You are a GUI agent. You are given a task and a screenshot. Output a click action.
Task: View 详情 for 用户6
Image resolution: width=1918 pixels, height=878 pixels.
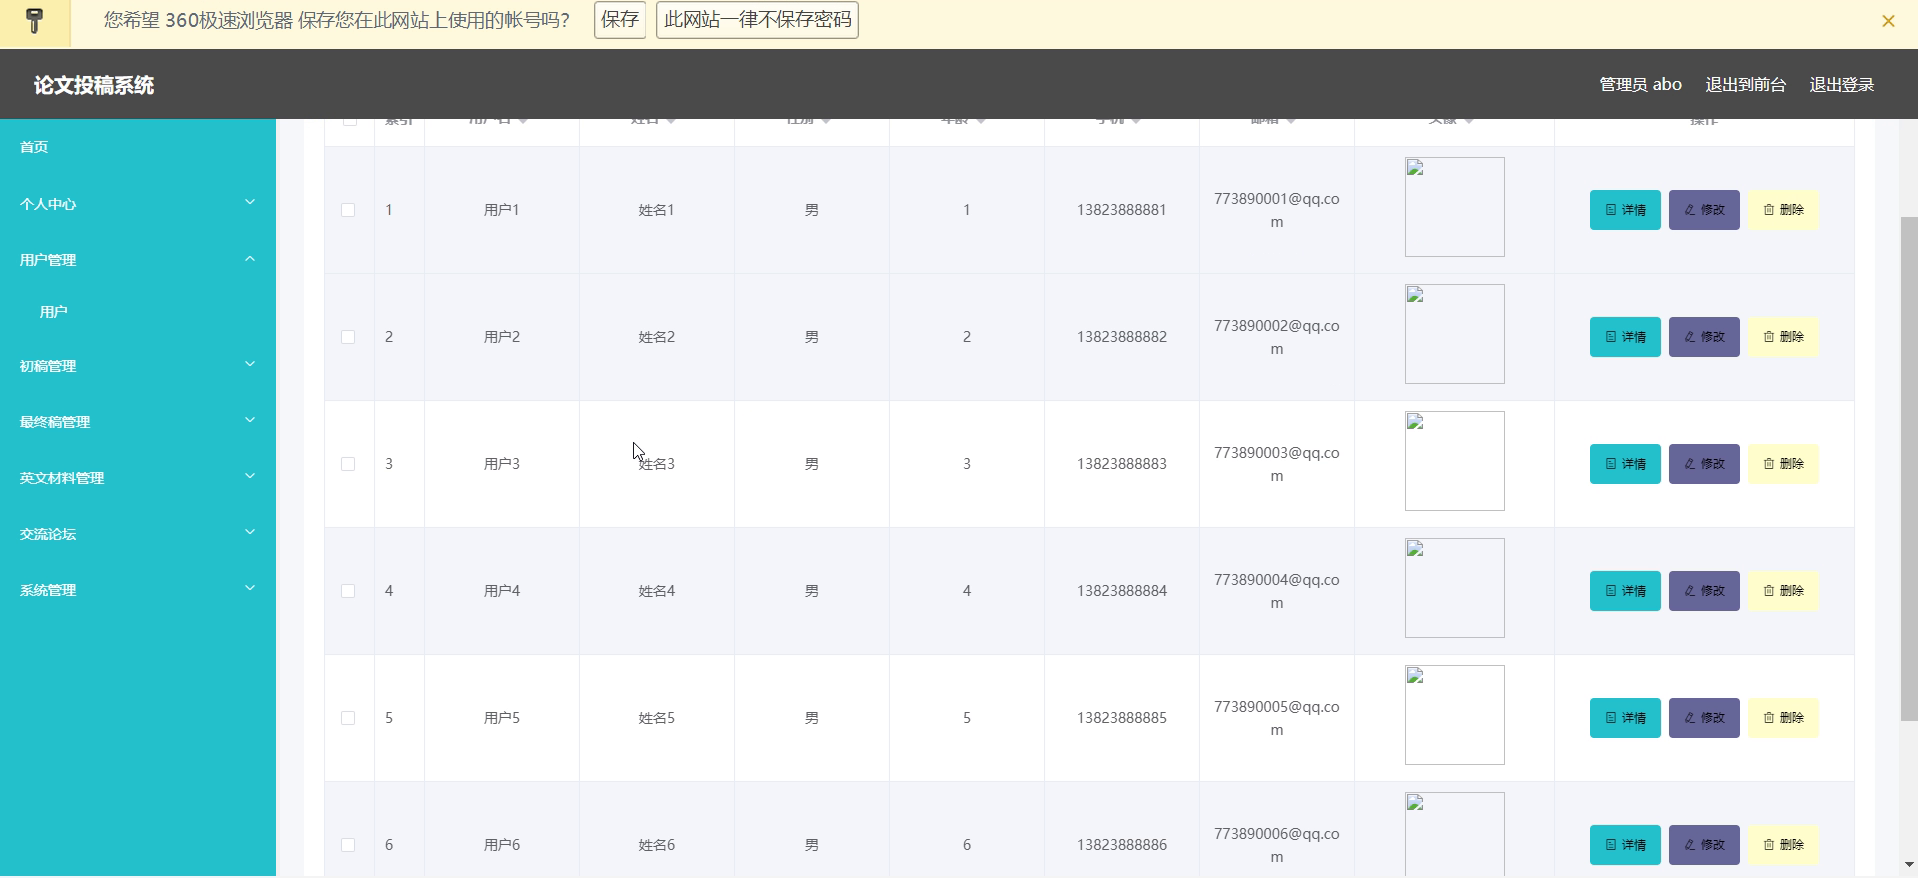click(1625, 845)
